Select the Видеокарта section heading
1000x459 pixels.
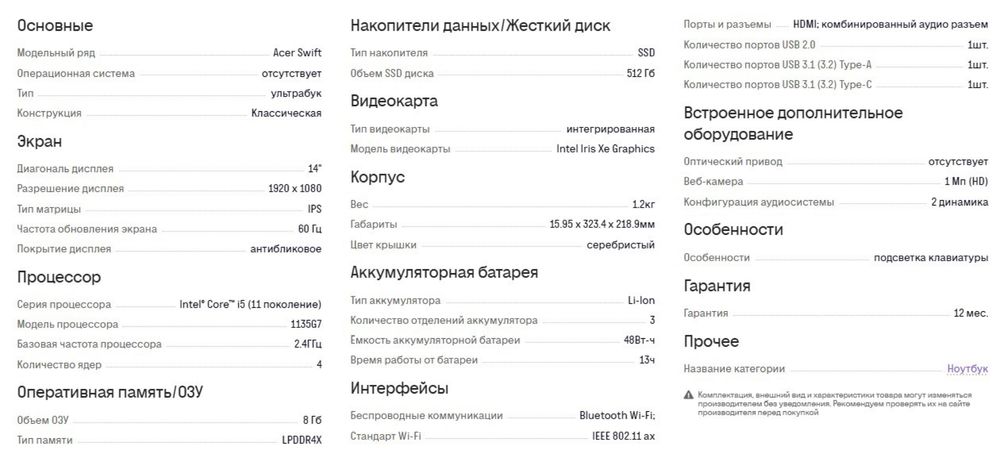[394, 101]
